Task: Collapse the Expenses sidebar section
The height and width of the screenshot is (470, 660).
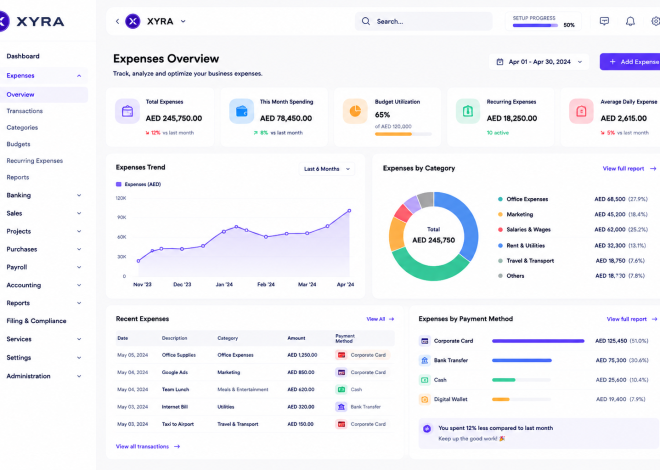Action: (x=79, y=76)
